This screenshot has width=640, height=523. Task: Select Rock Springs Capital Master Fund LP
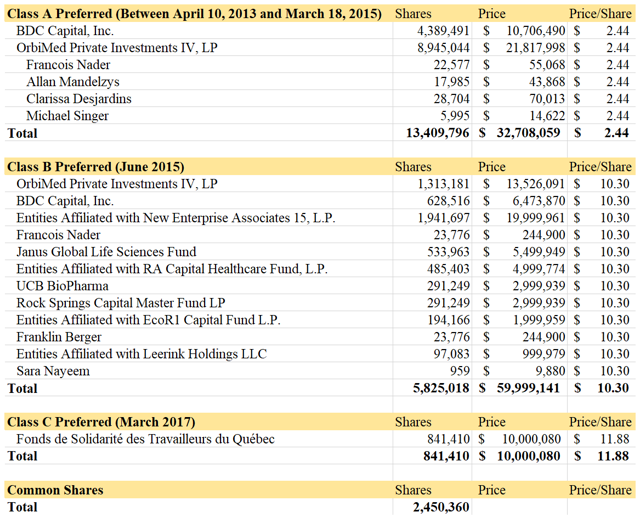(x=121, y=303)
